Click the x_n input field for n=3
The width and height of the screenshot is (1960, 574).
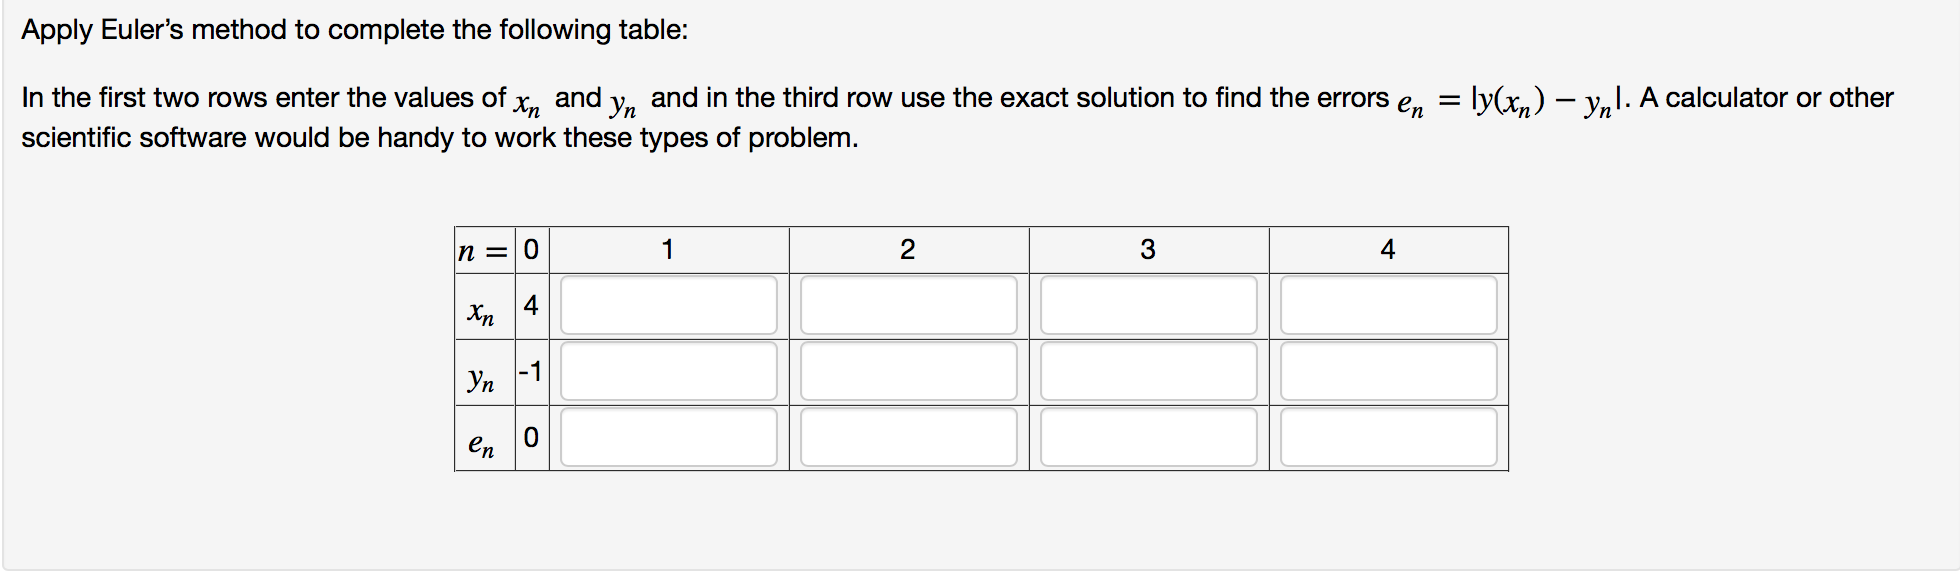point(1148,305)
